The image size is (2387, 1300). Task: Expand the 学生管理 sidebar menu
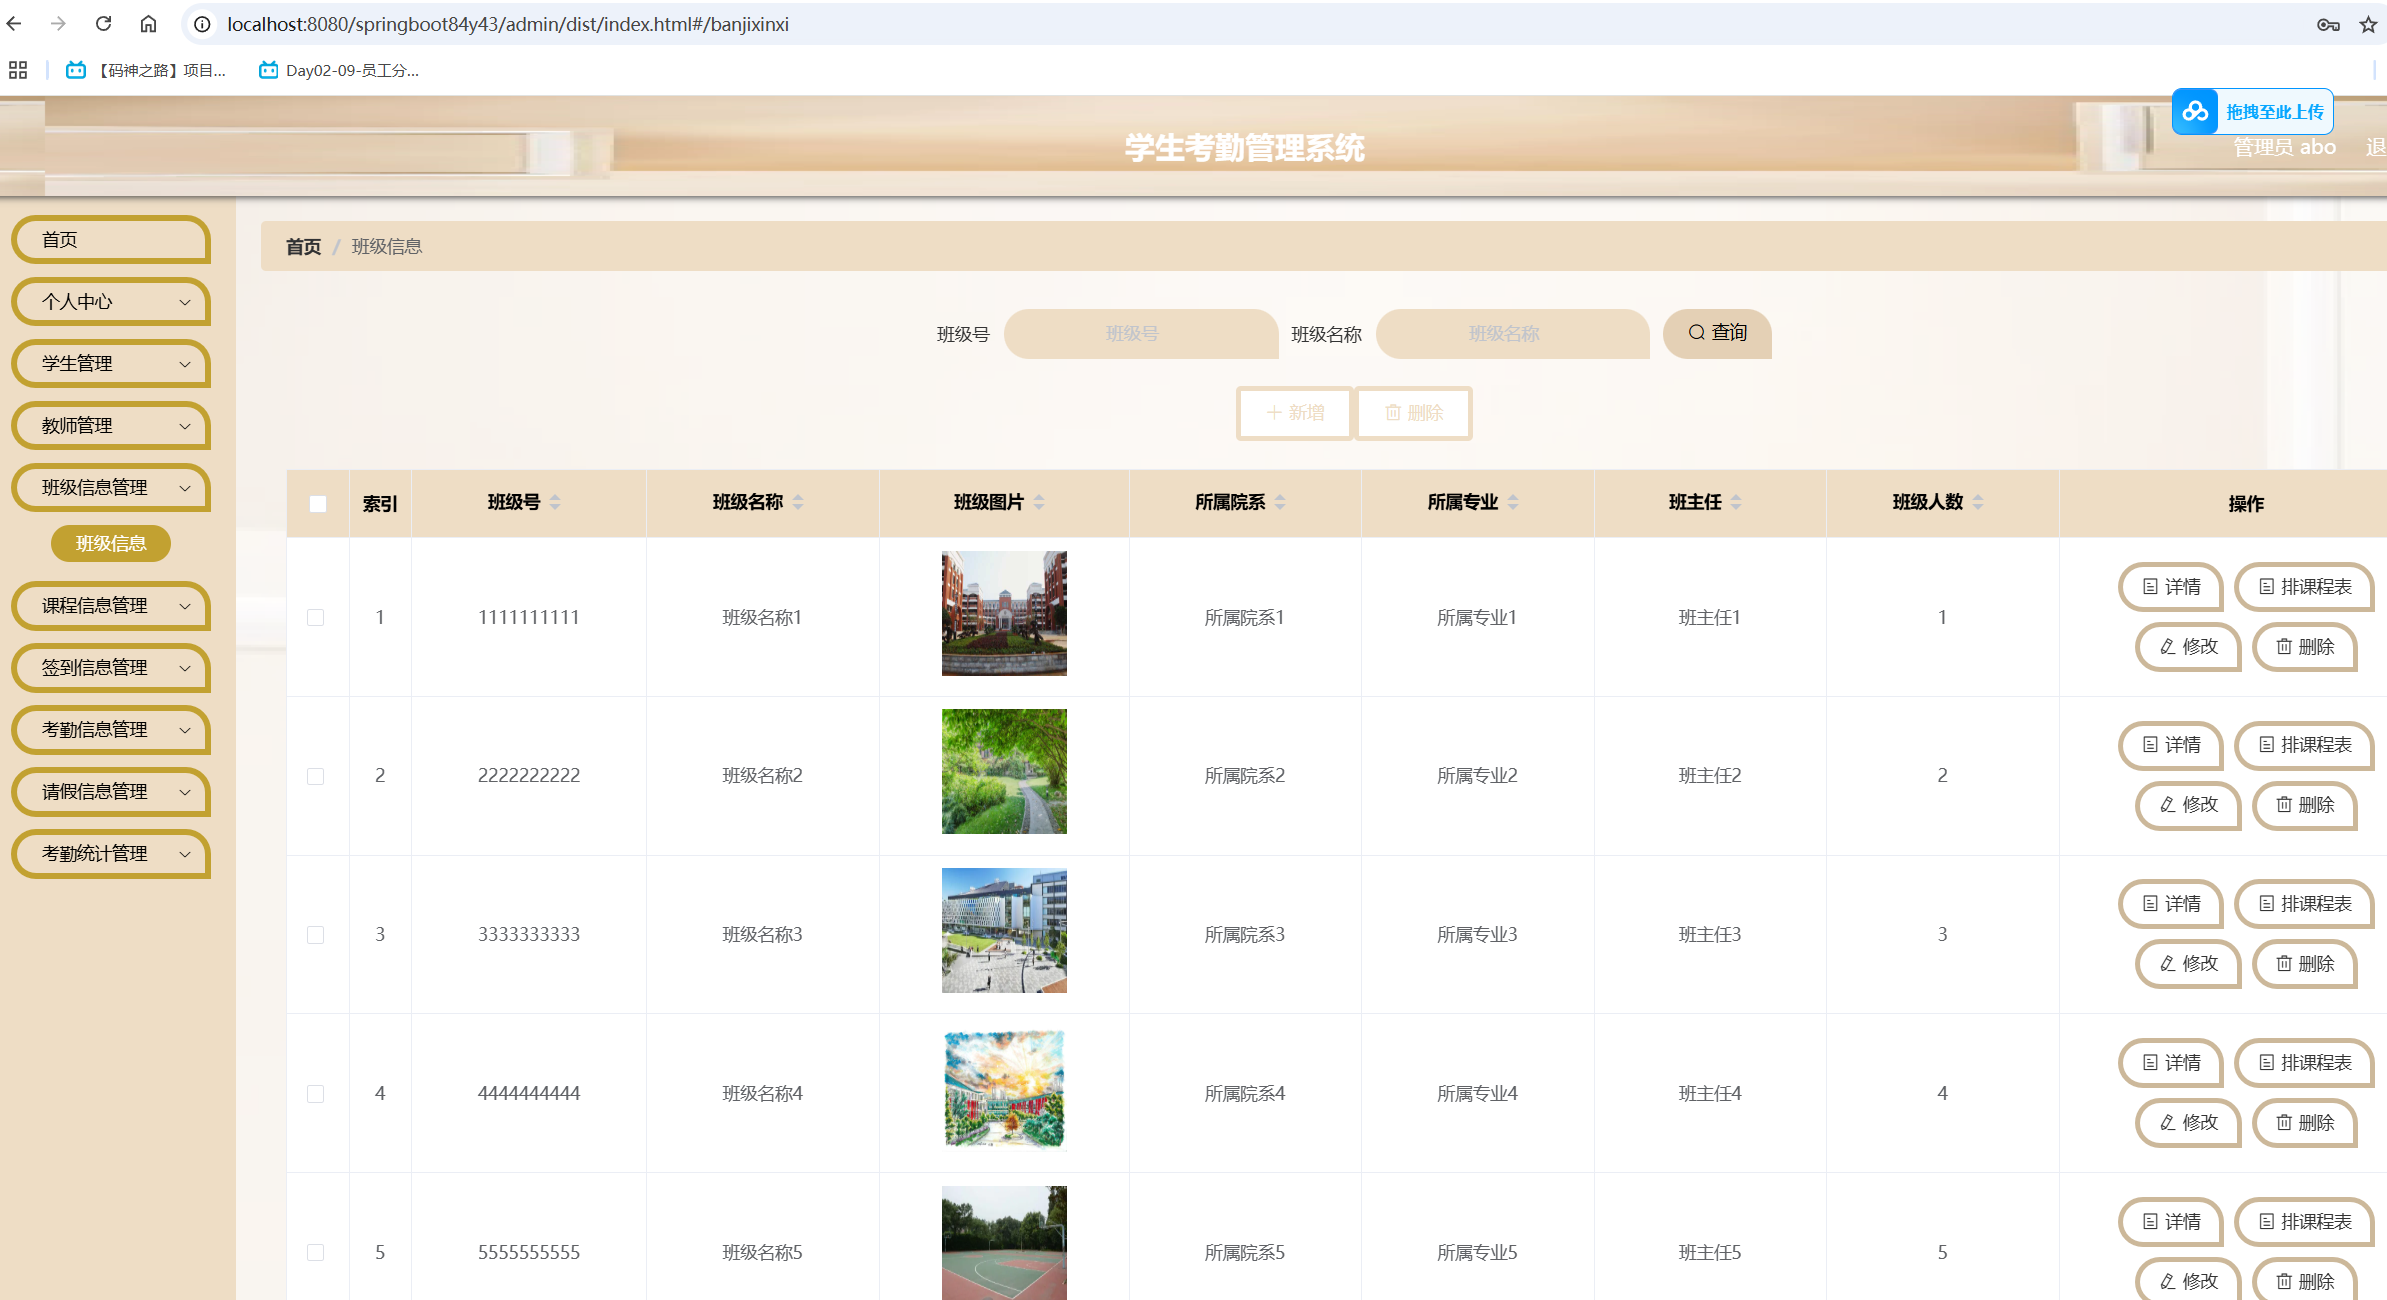(110, 364)
